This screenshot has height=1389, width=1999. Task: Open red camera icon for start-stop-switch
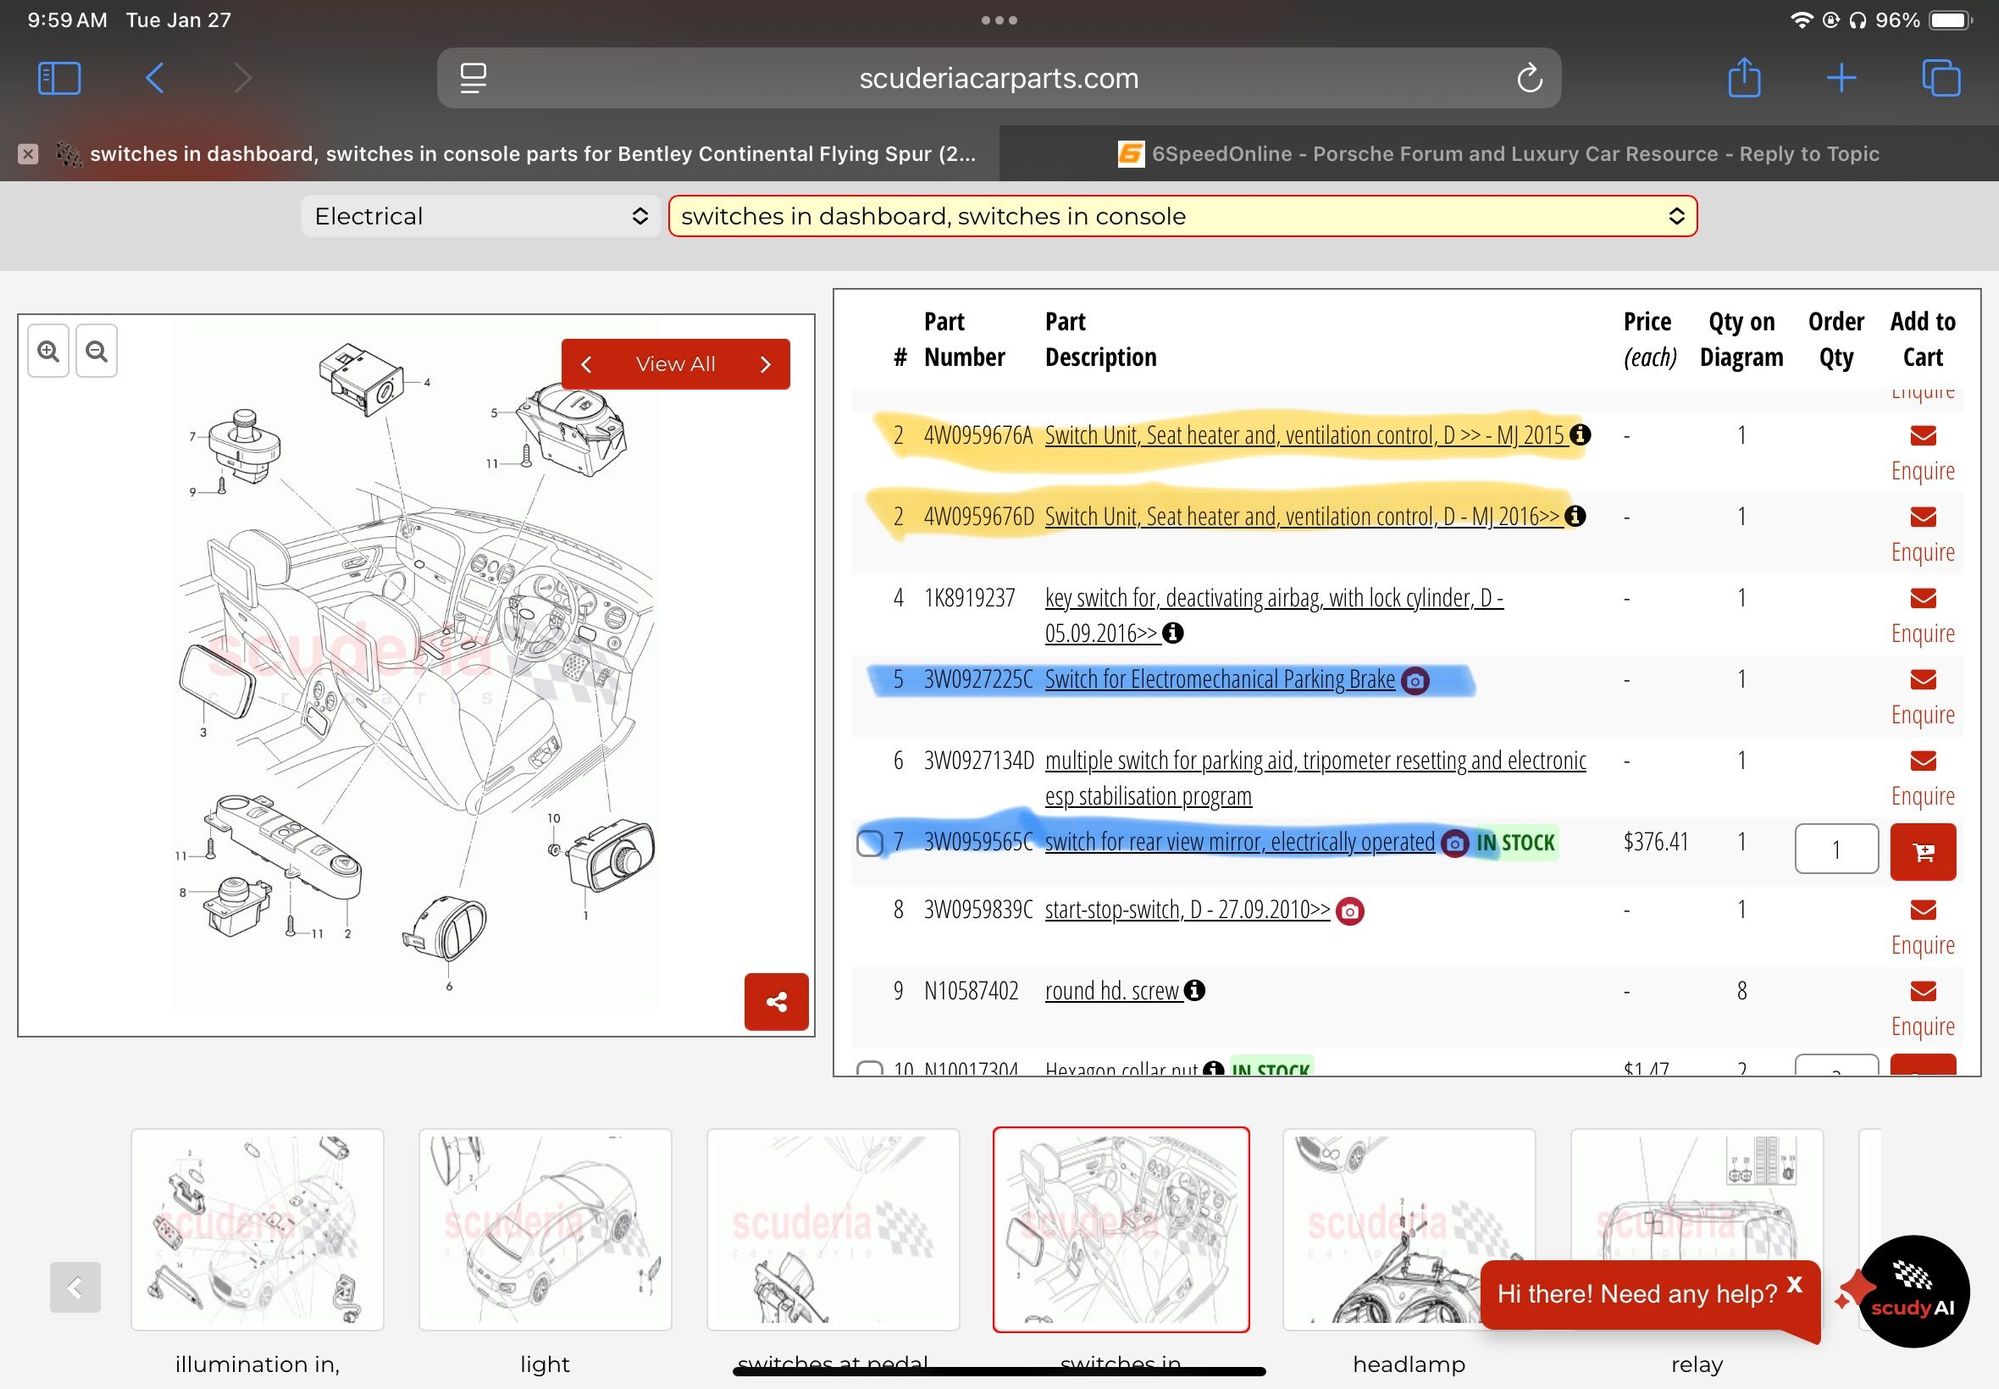pyautogui.click(x=1349, y=911)
